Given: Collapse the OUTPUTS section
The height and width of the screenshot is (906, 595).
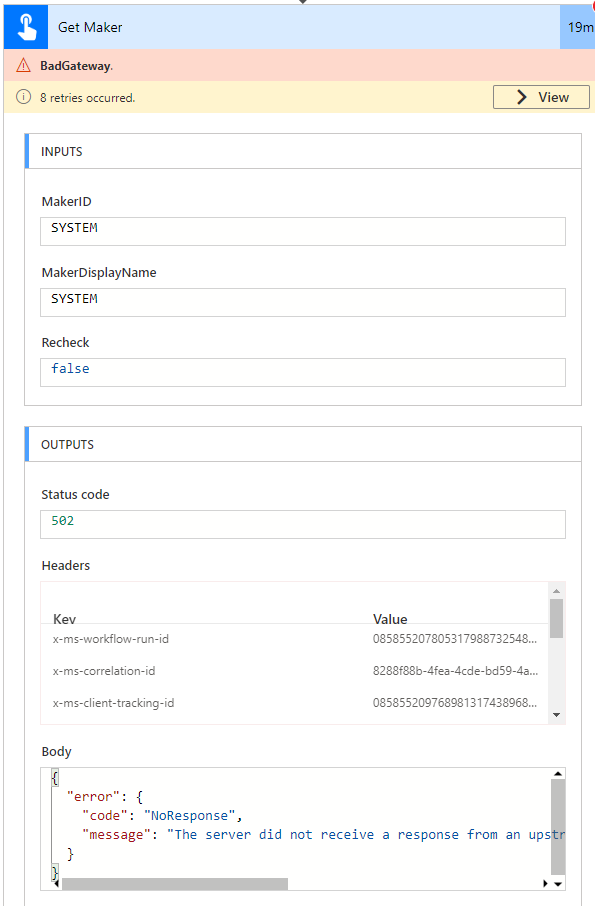Looking at the screenshot, I should click(300, 444).
